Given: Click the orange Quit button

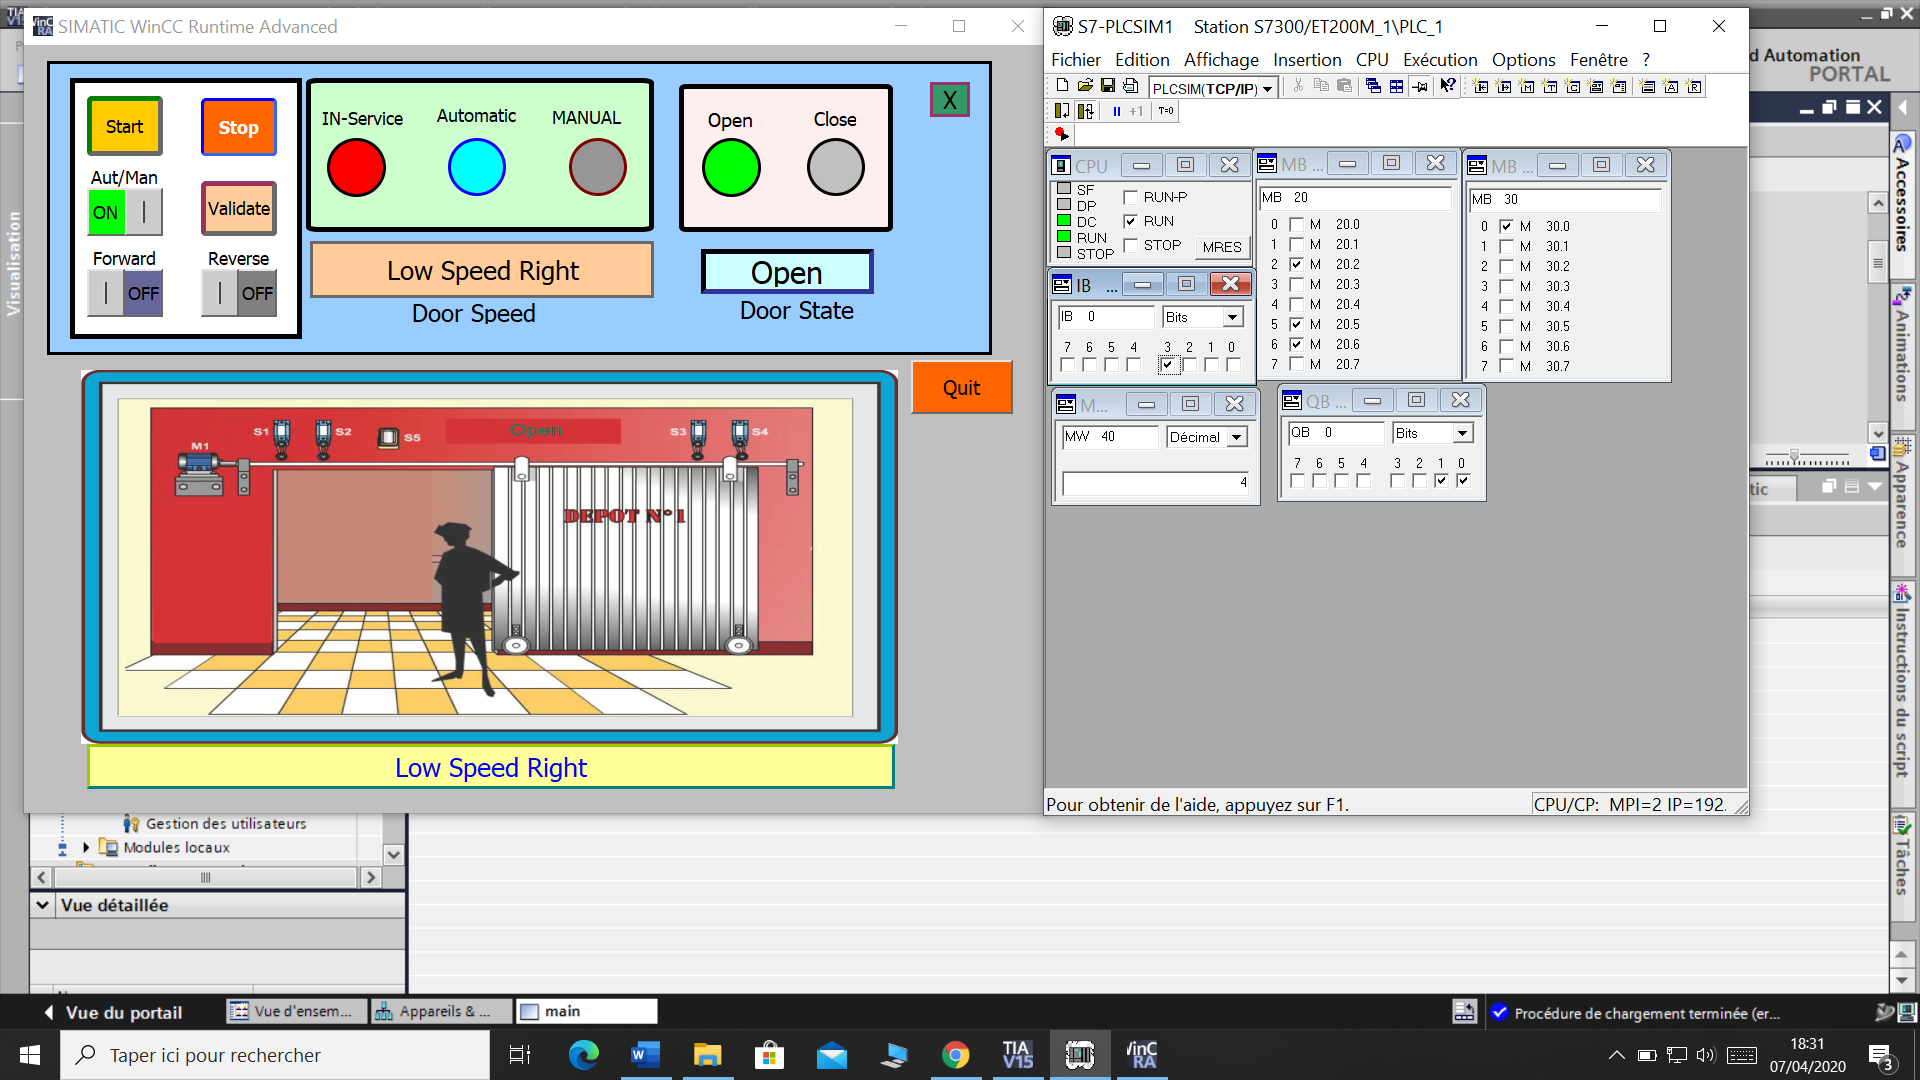Looking at the screenshot, I should click(962, 387).
